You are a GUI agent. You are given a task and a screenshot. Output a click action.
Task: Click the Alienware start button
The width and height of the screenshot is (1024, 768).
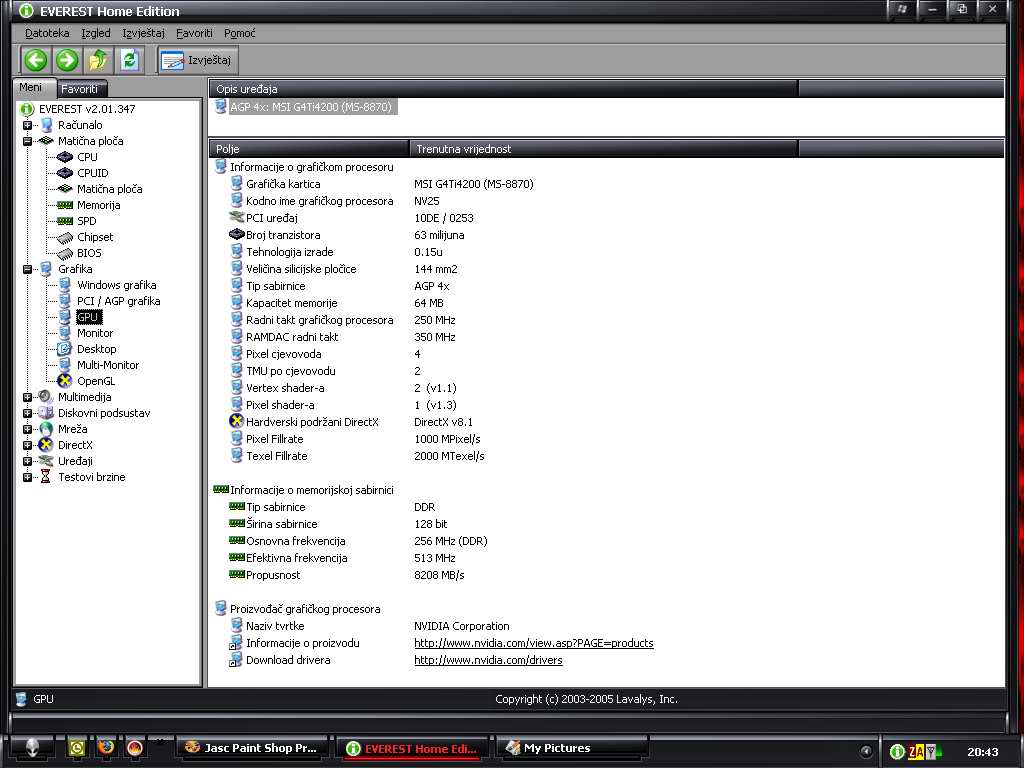click(33, 748)
